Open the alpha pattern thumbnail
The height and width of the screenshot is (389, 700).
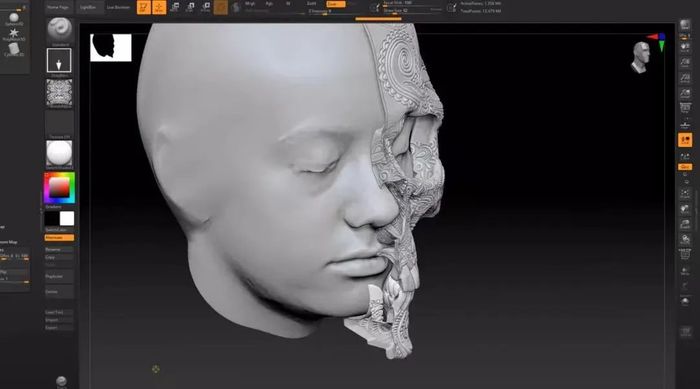[x=59, y=93]
